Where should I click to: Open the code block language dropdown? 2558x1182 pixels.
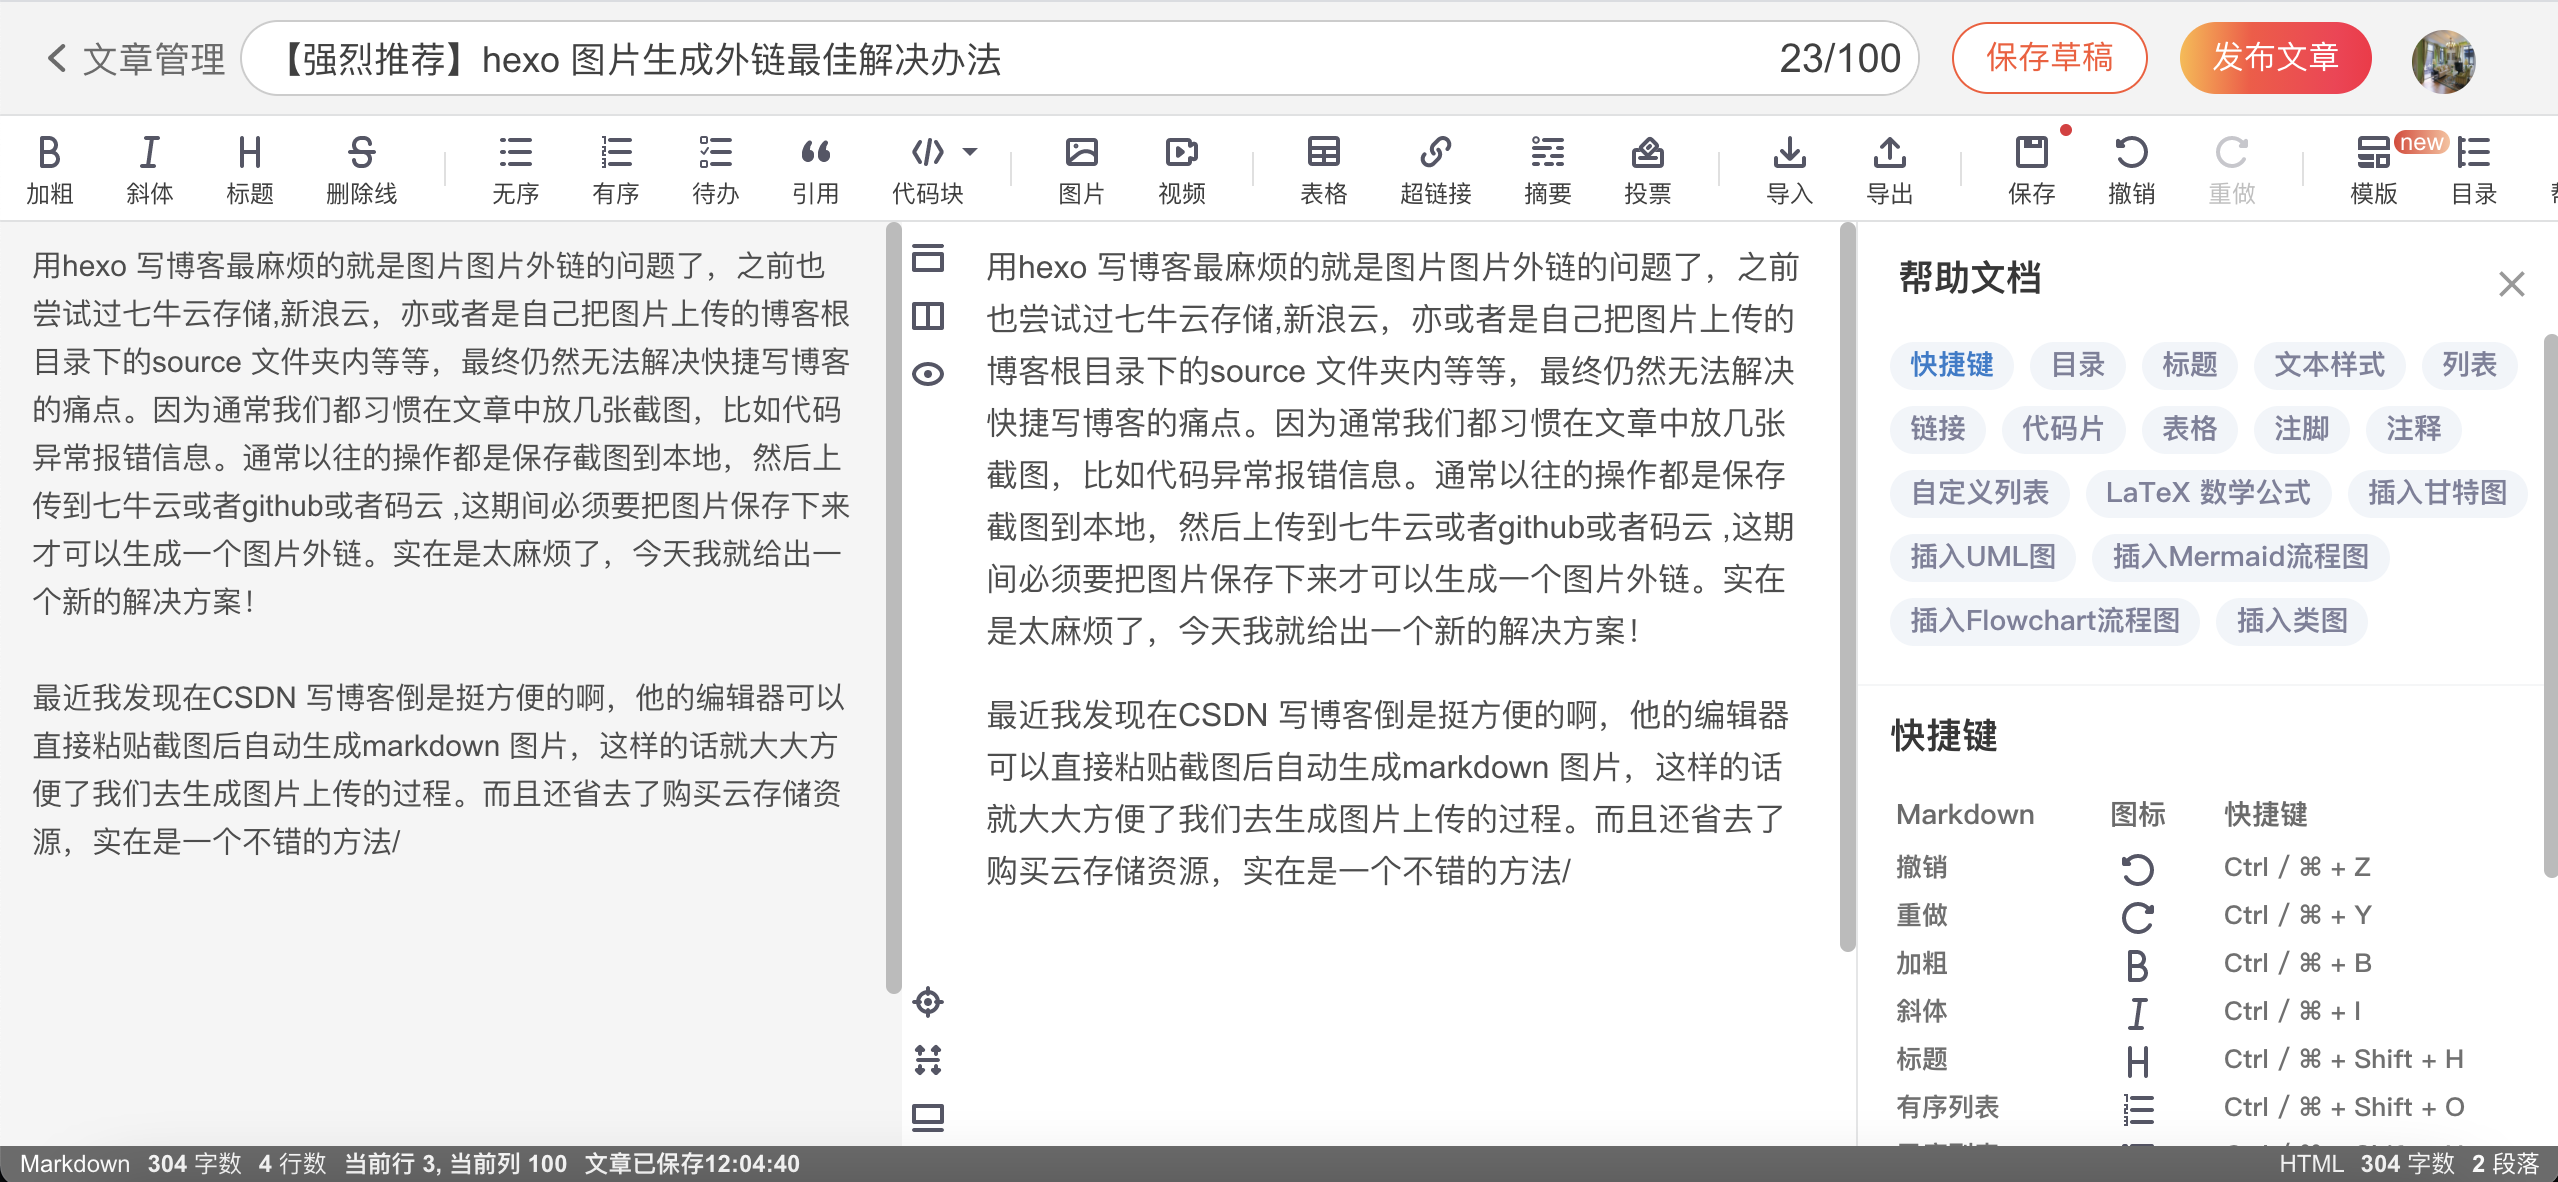(968, 152)
